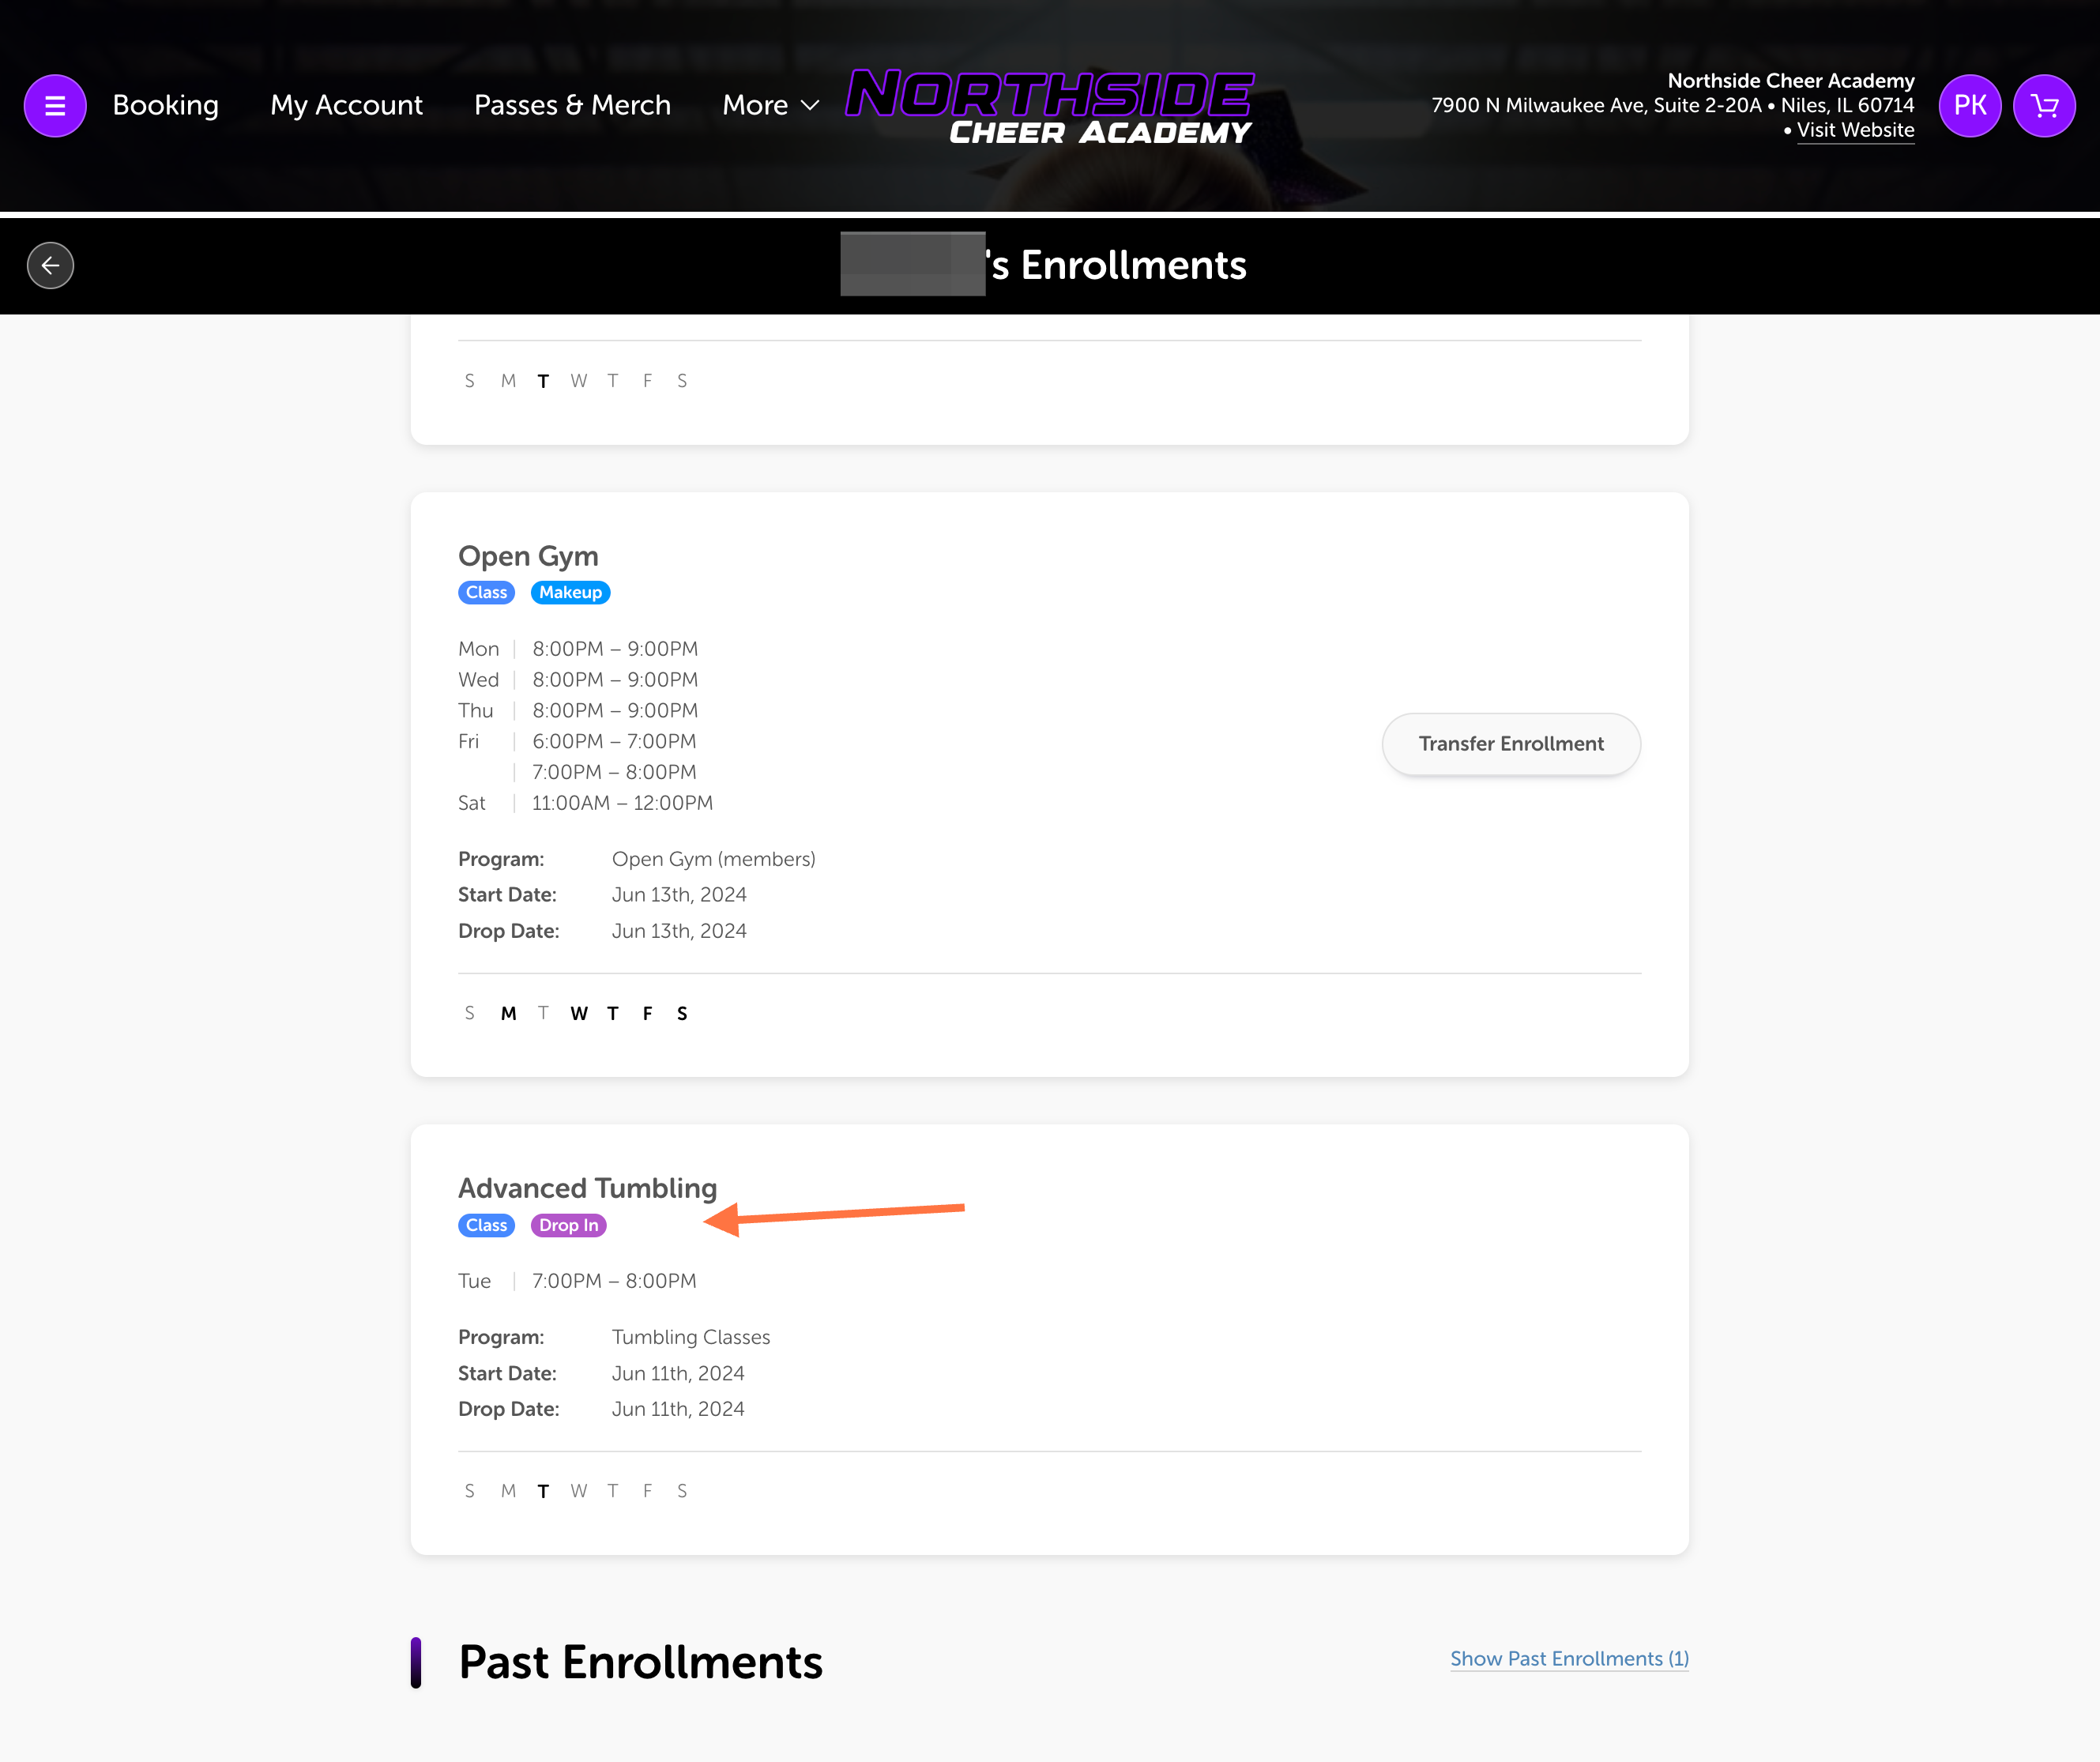Click the Class tag under Advanced Tumbling
Viewport: 2100px width, 1762px height.
(486, 1225)
